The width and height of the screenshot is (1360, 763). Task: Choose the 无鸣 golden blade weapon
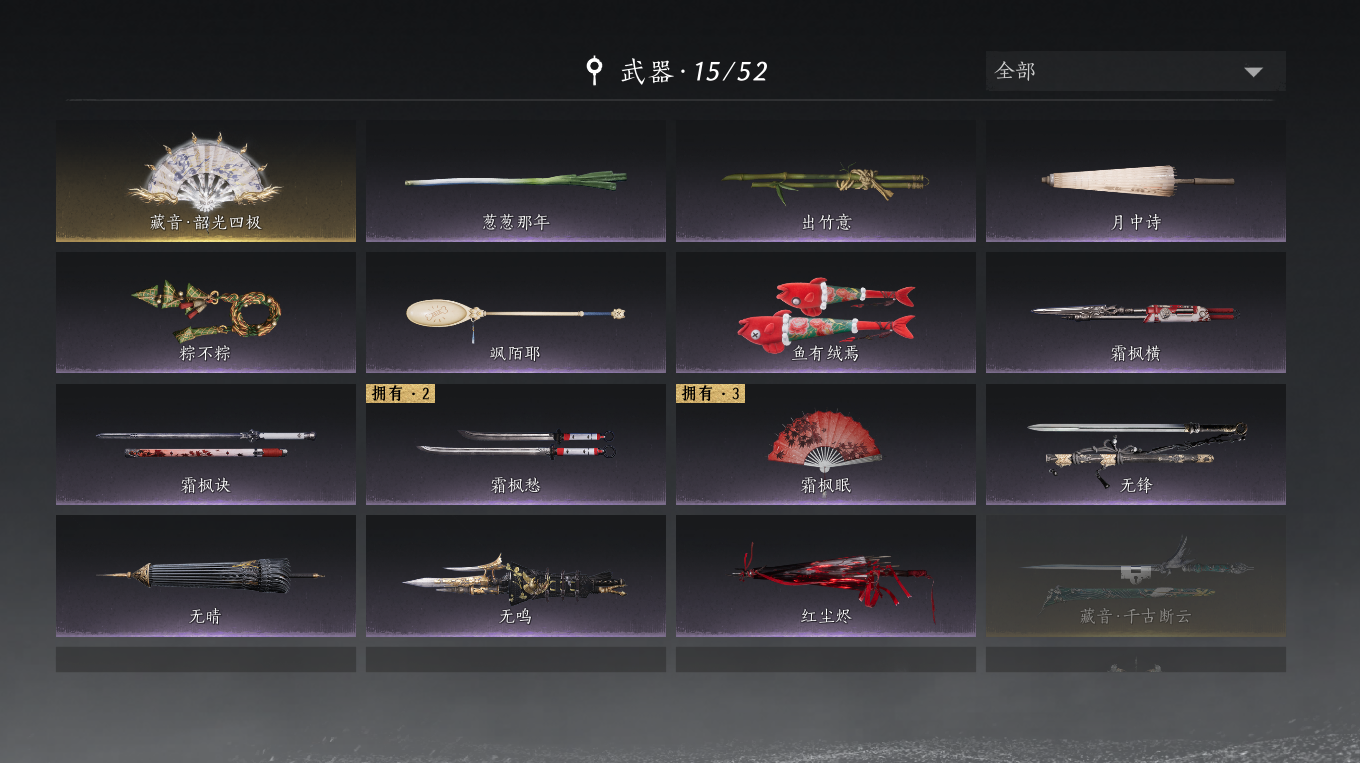(x=516, y=575)
